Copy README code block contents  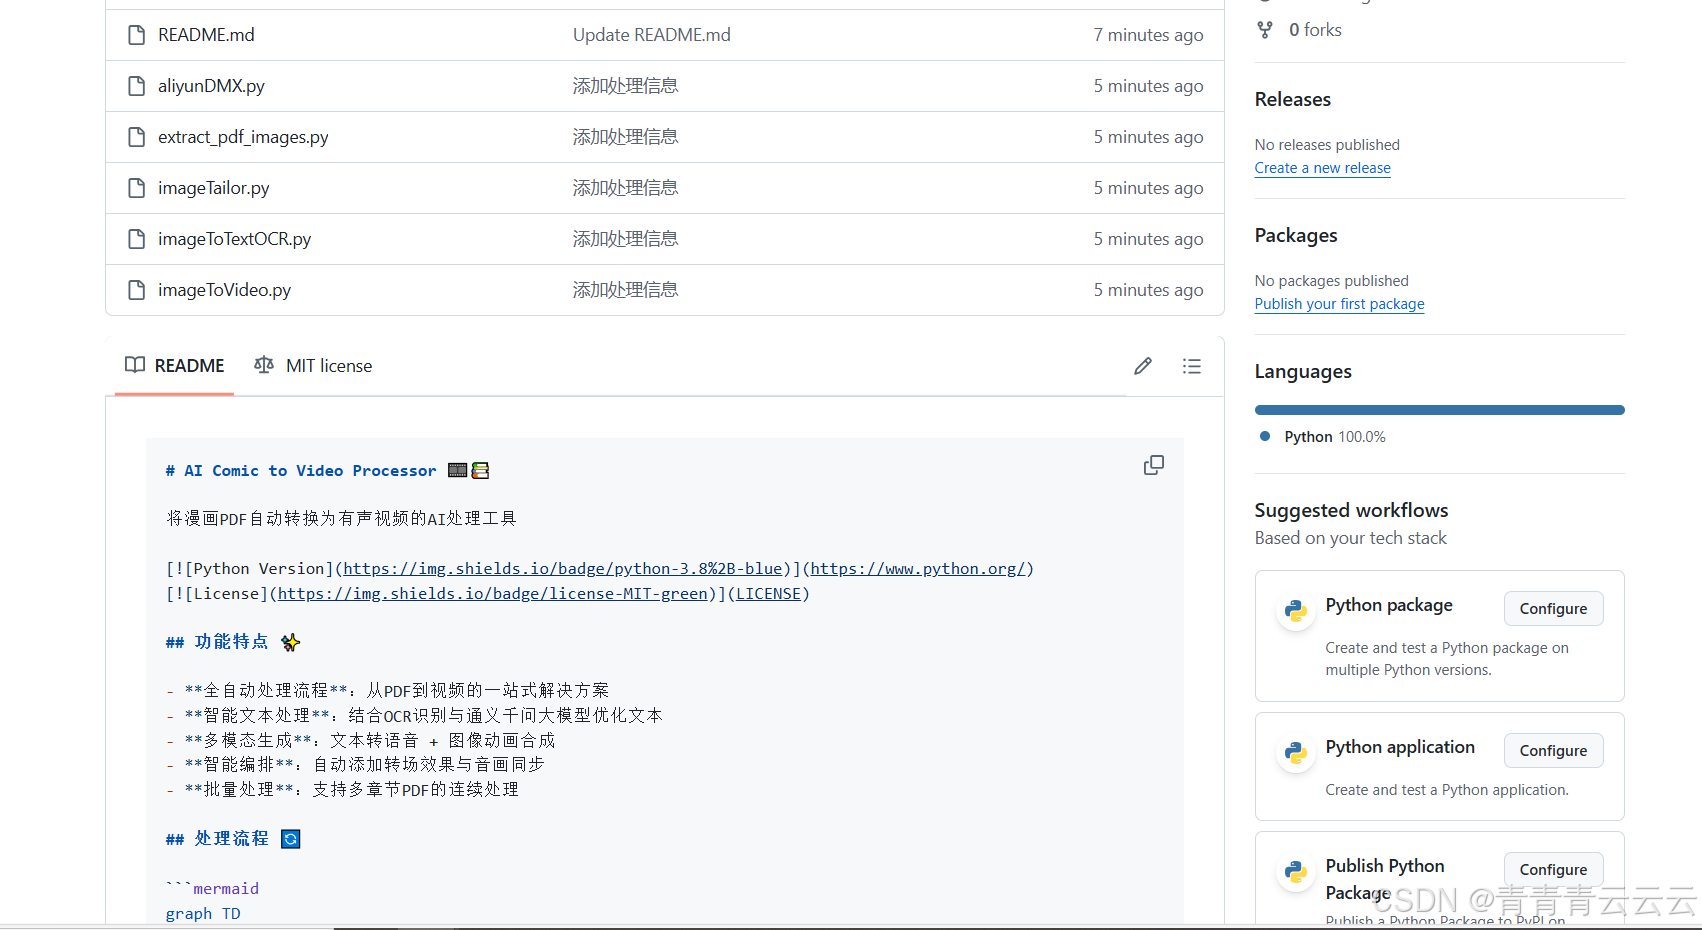click(x=1154, y=465)
